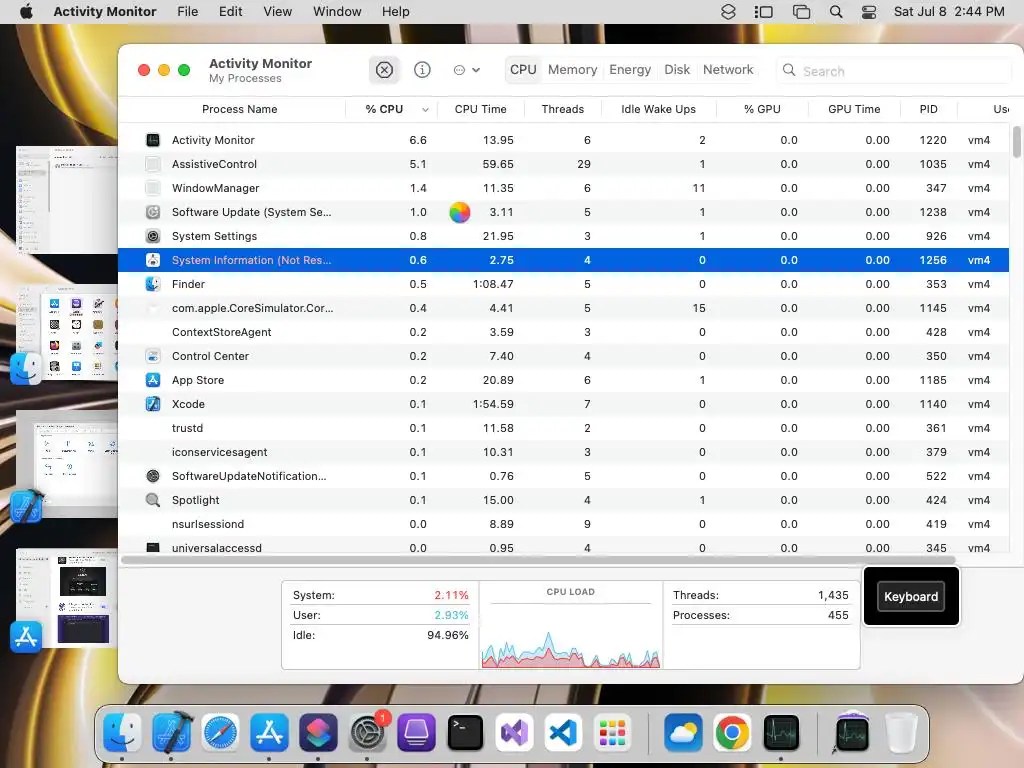This screenshot has height=768, width=1024.
Task: Open the Apple menu
Action: click(x=26, y=12)
